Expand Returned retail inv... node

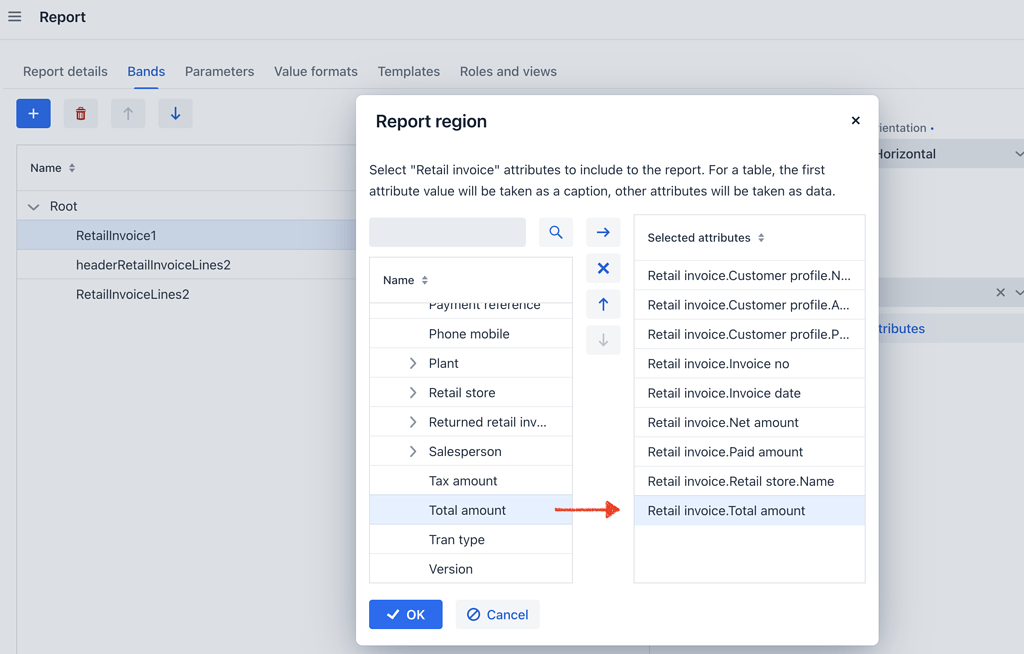pyautogui.click(x=413, y=422)
